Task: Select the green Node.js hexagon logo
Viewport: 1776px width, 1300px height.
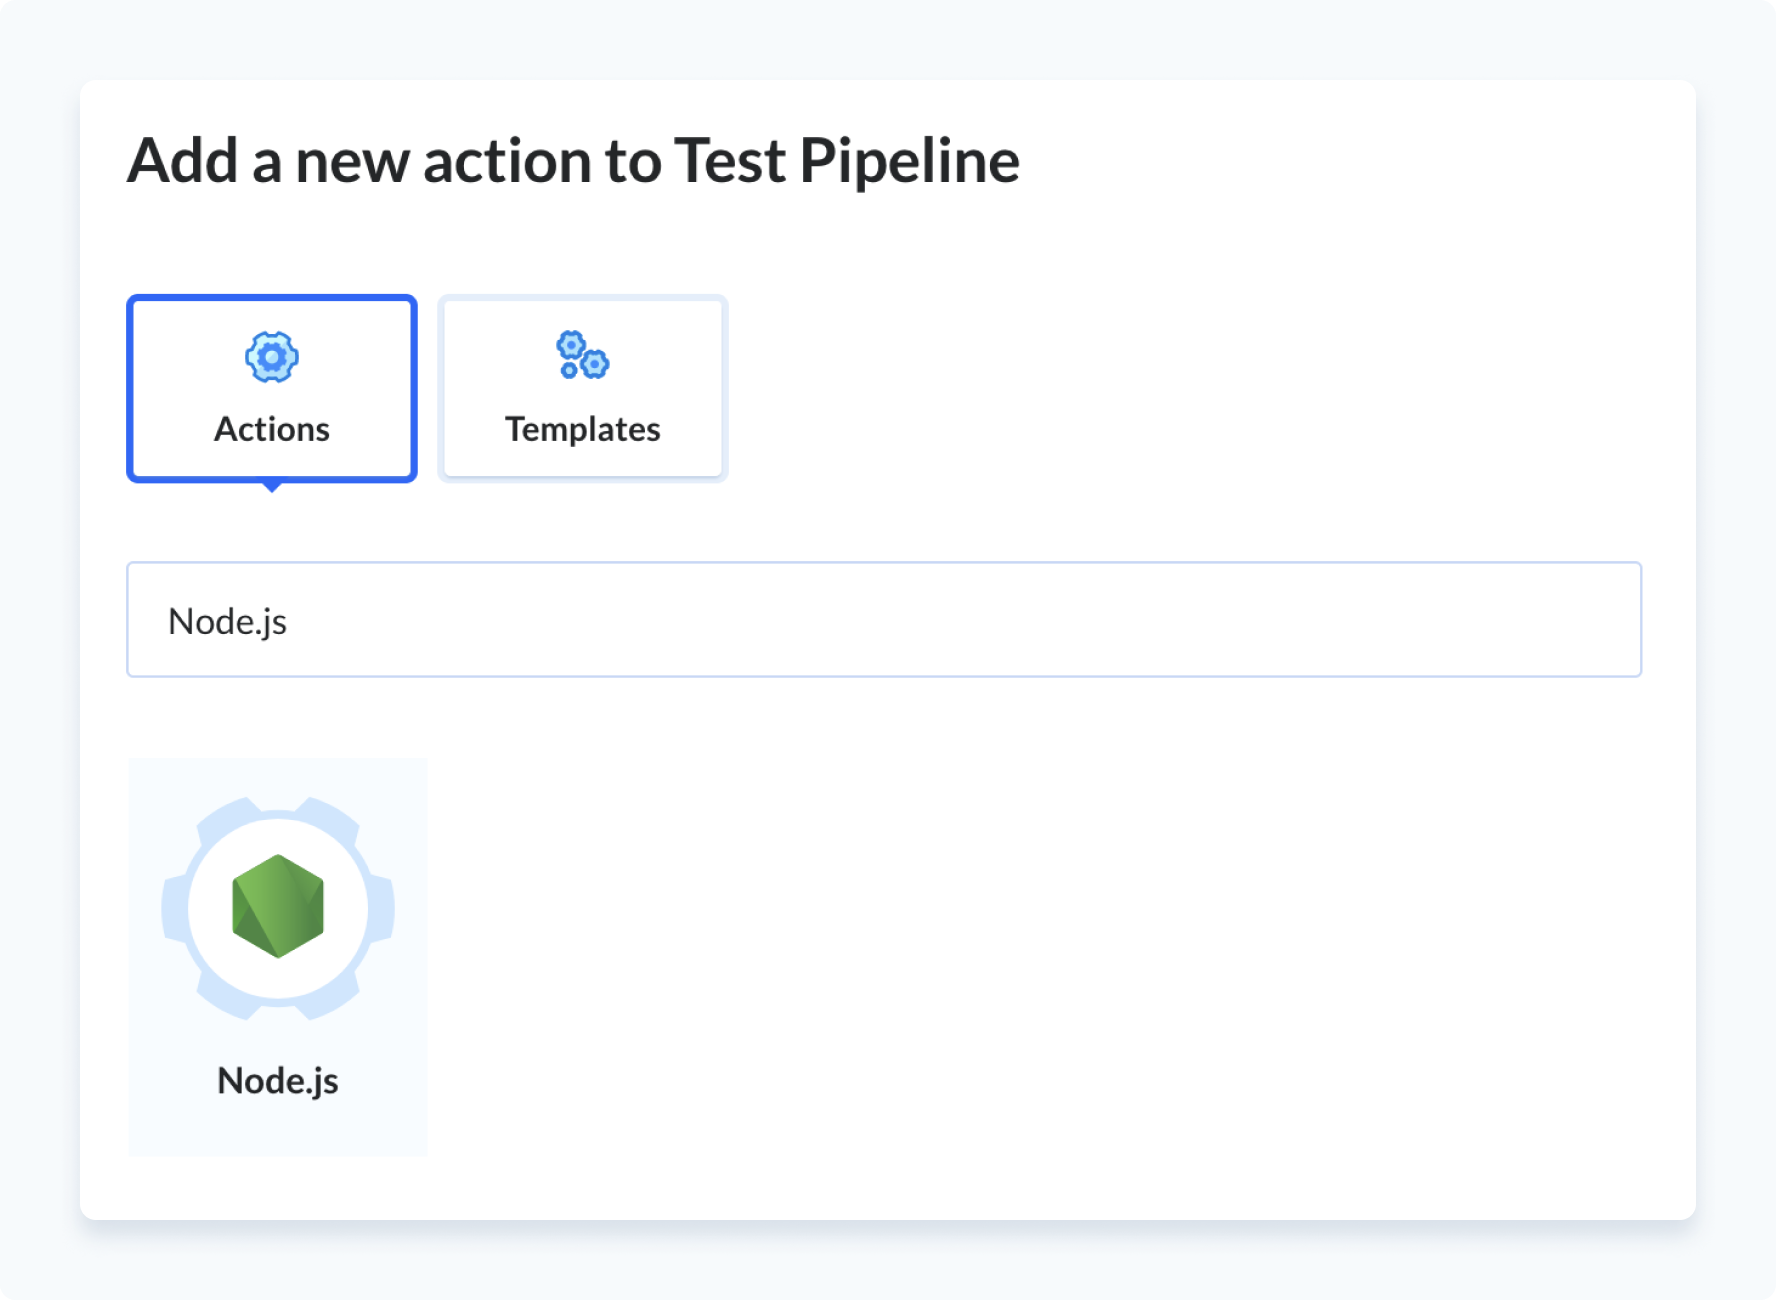Action: coord(277,908)
